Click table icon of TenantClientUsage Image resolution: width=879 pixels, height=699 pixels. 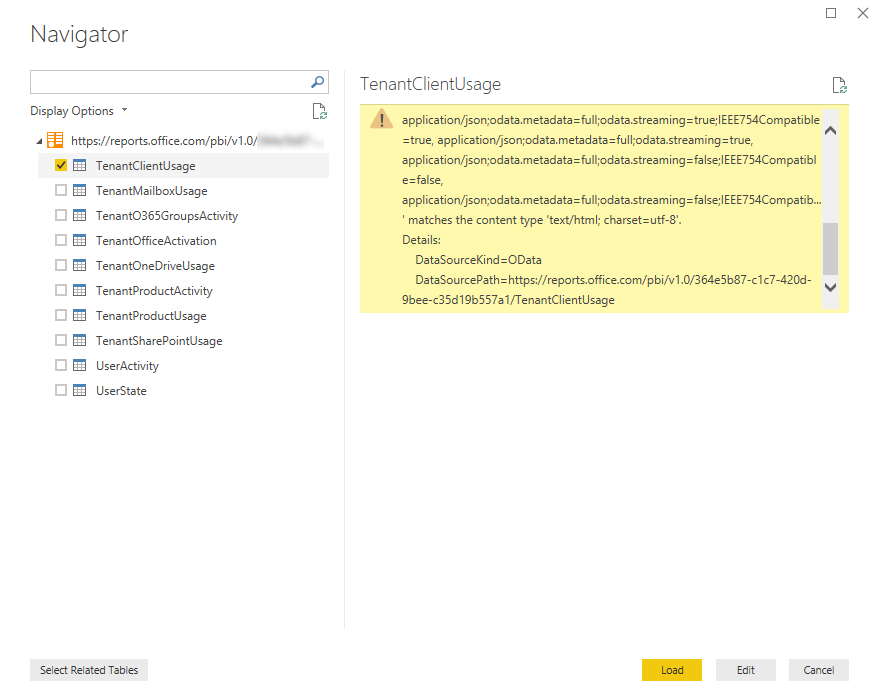click(x=80, y=165)
